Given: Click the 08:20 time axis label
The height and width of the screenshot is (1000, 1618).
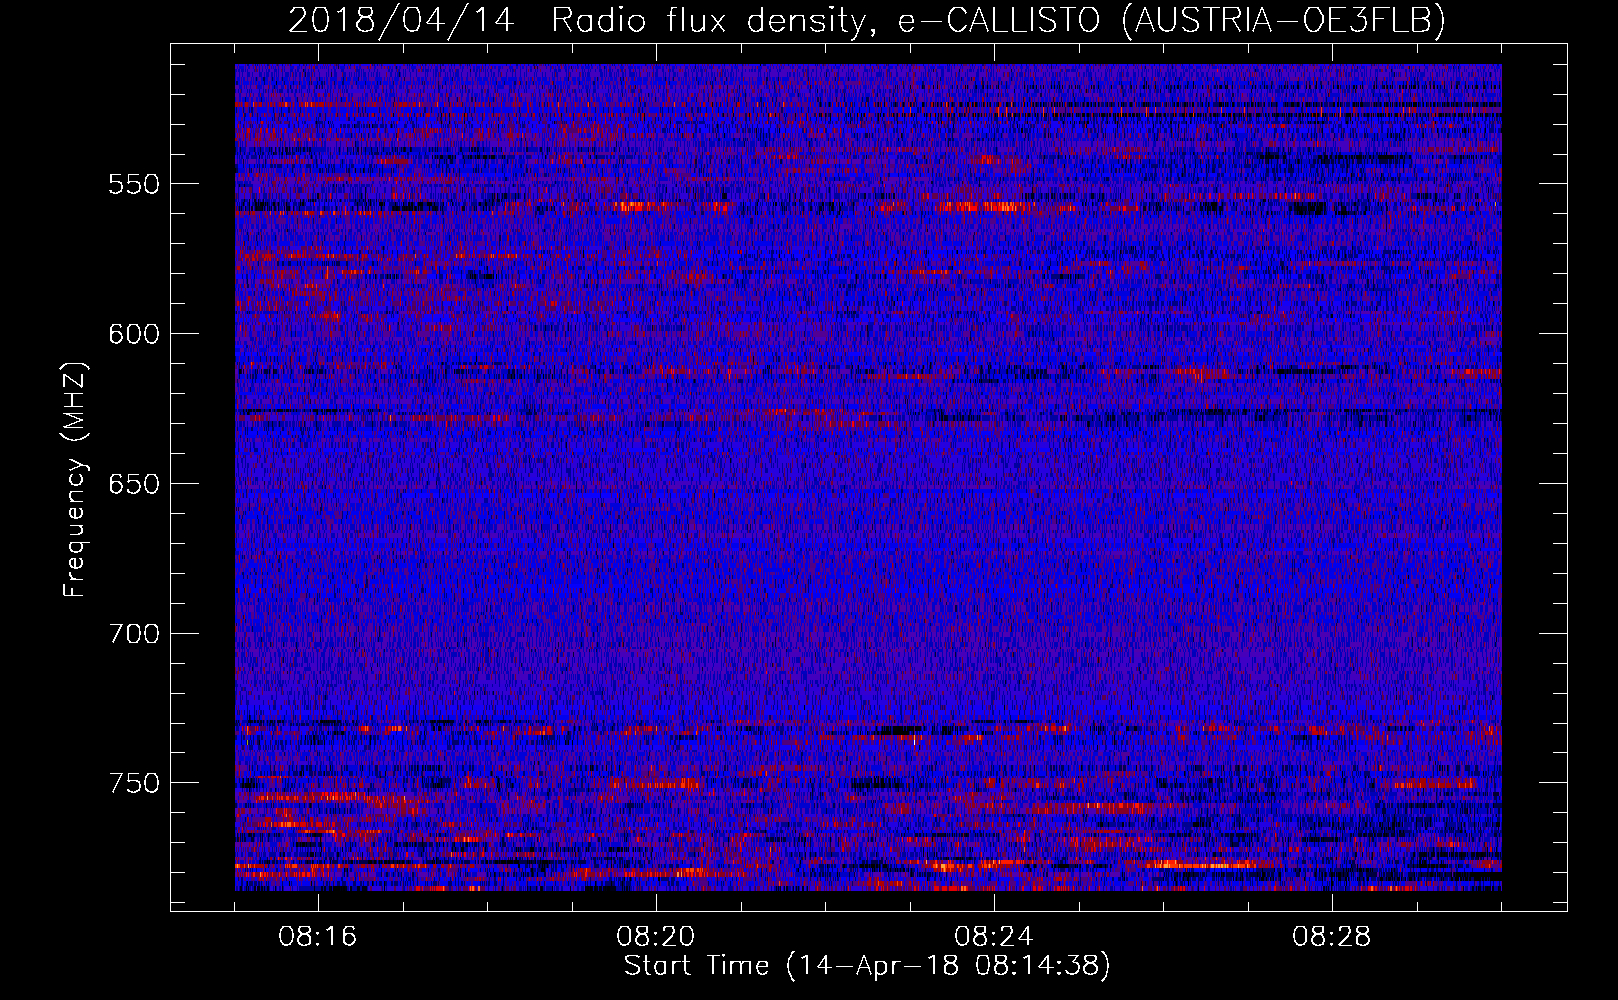Looking at the screenshot, I should pyautogui.click(x=656, y=937).
